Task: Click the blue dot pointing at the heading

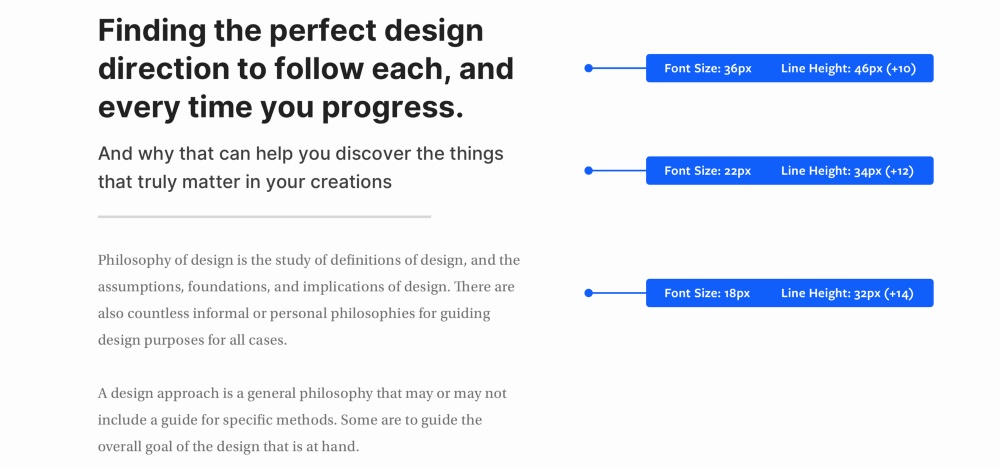Action: 589,68
